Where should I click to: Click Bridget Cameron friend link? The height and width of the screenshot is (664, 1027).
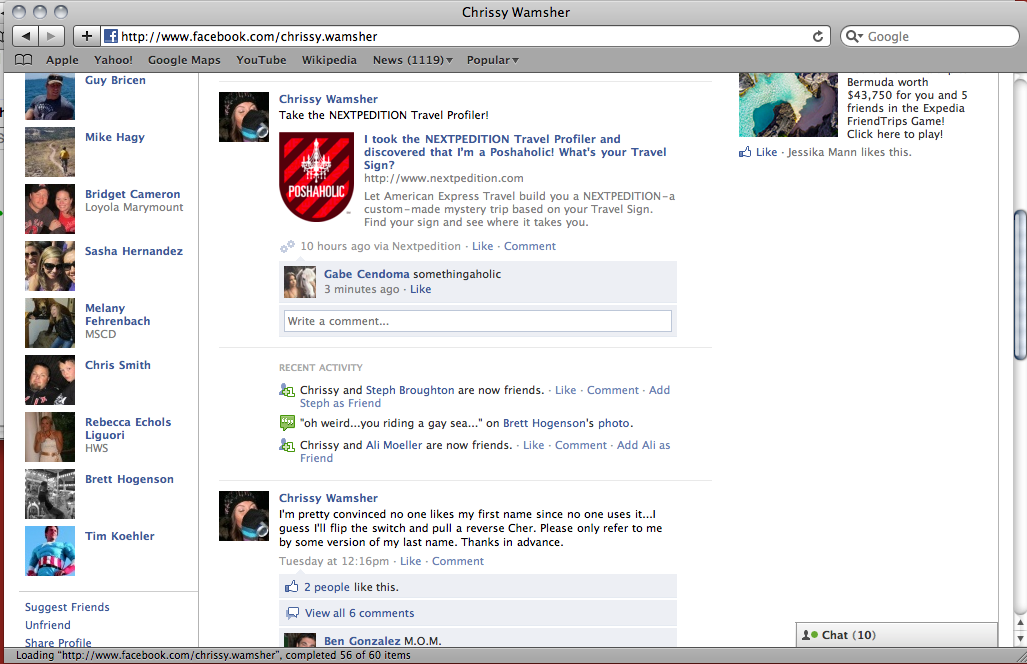pyautogui.click(x=132, y=194)
